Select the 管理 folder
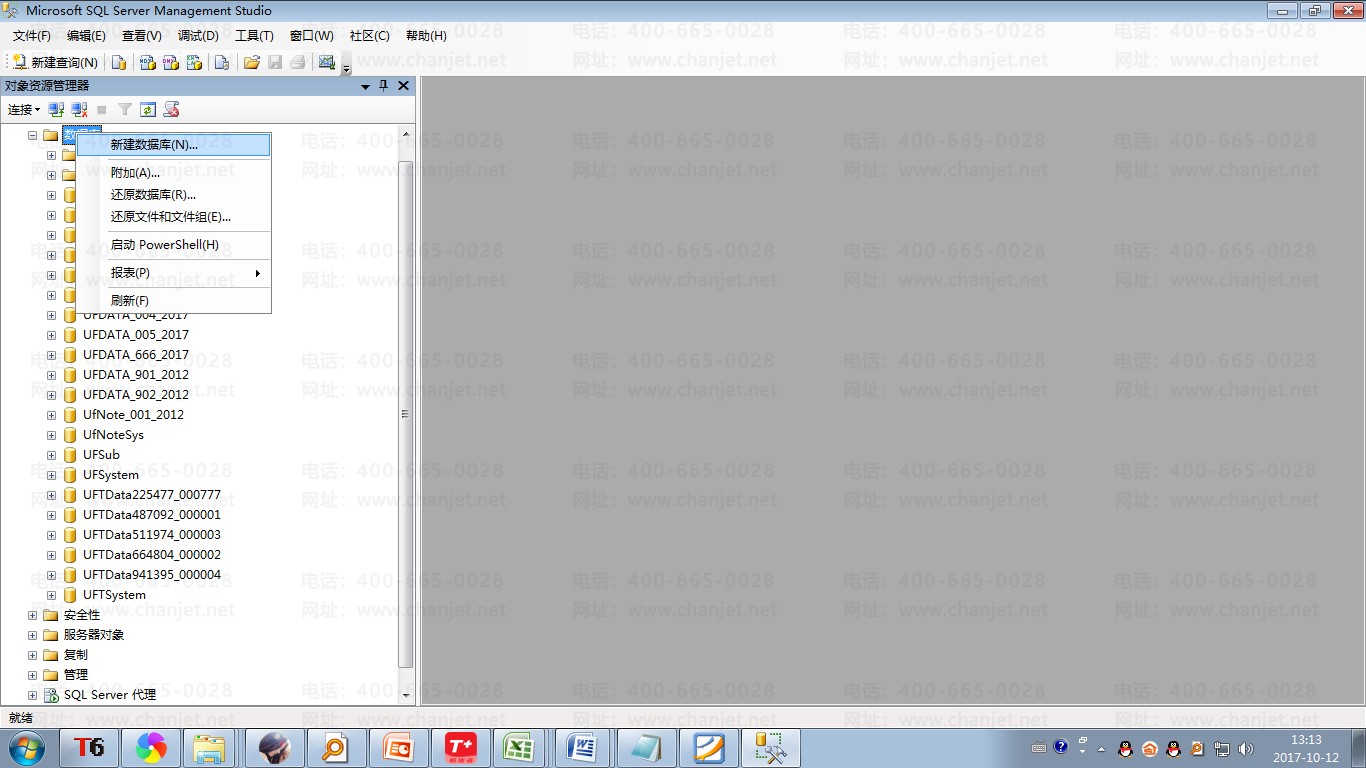The width and height of the screenshot is (1366, 768). click(75, 675)
